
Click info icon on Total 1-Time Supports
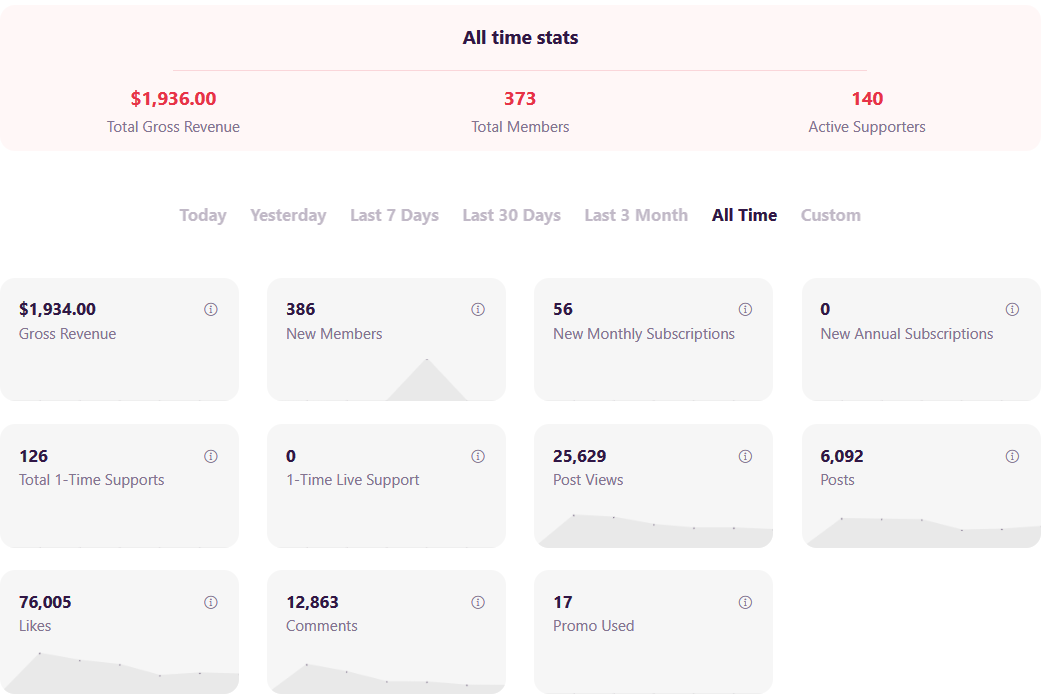coord(210,456)
